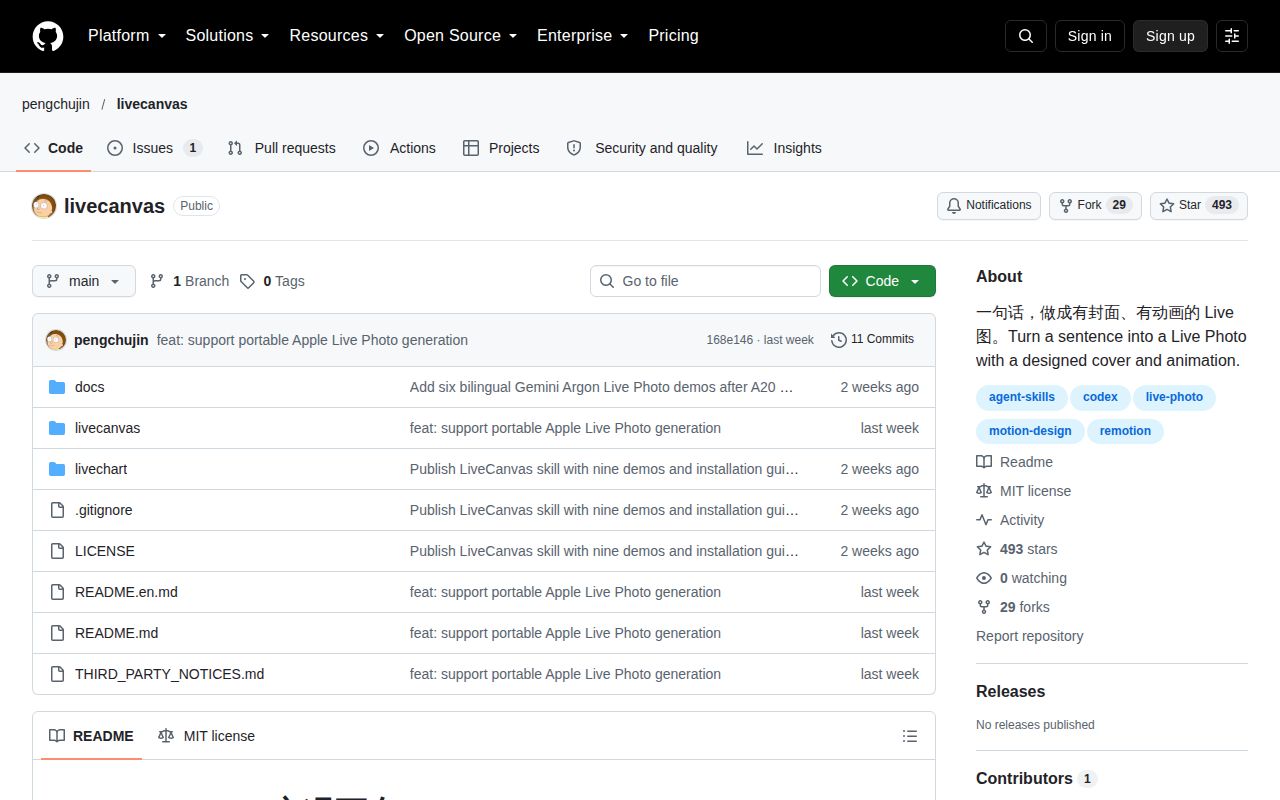
Task: Expand the Solutions menu
Action: tap(227, 36)
